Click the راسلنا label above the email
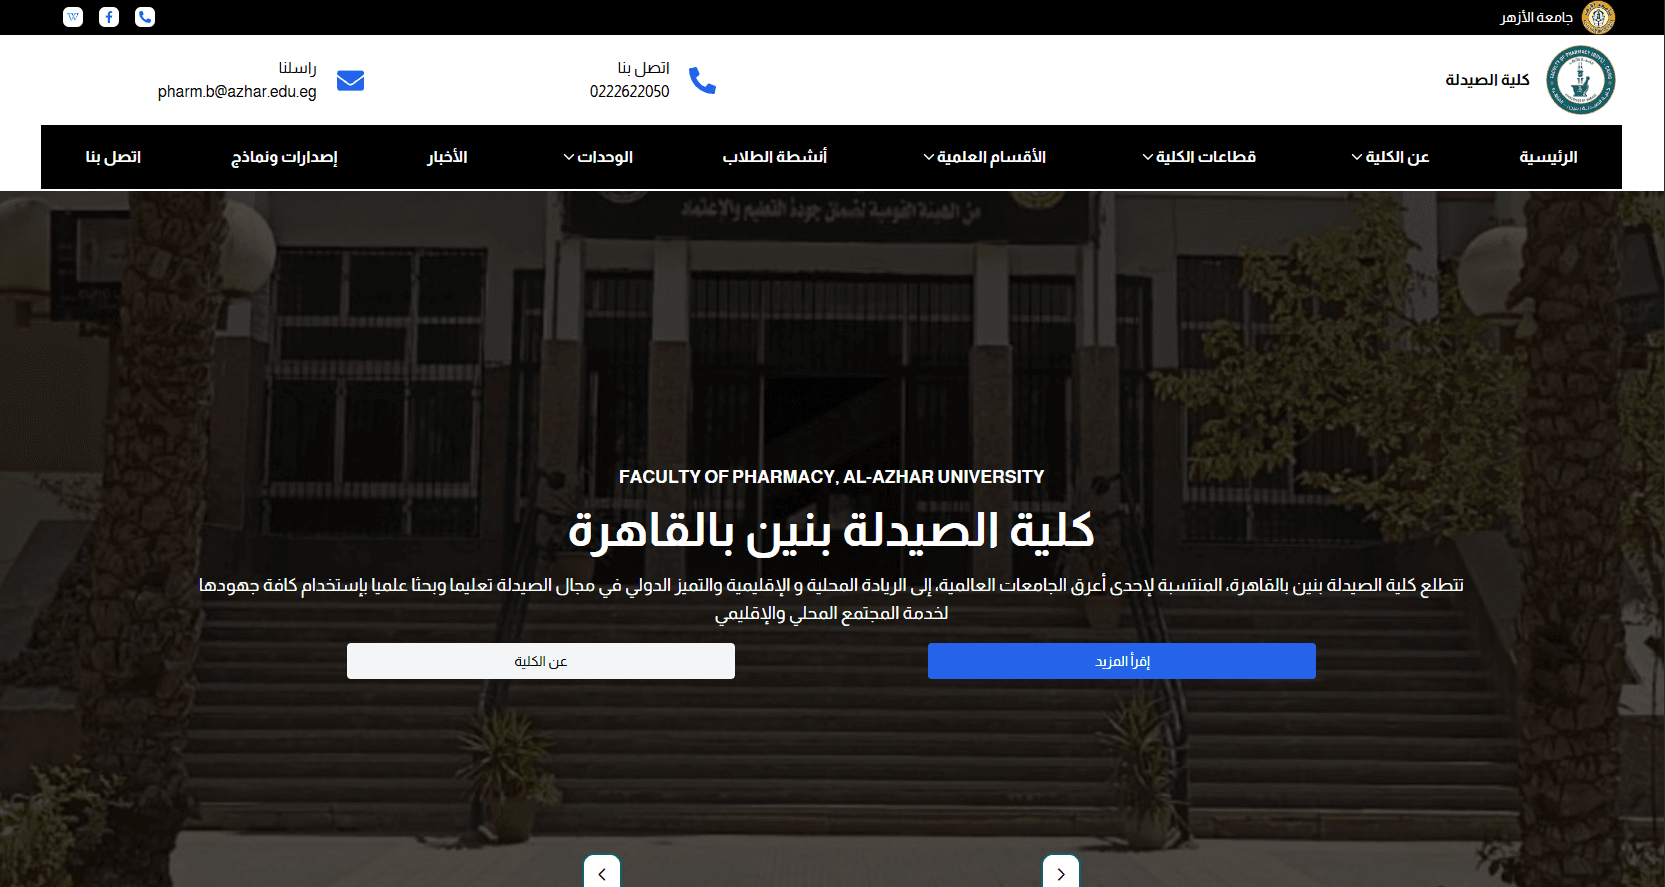 click(x=297, y=67)
